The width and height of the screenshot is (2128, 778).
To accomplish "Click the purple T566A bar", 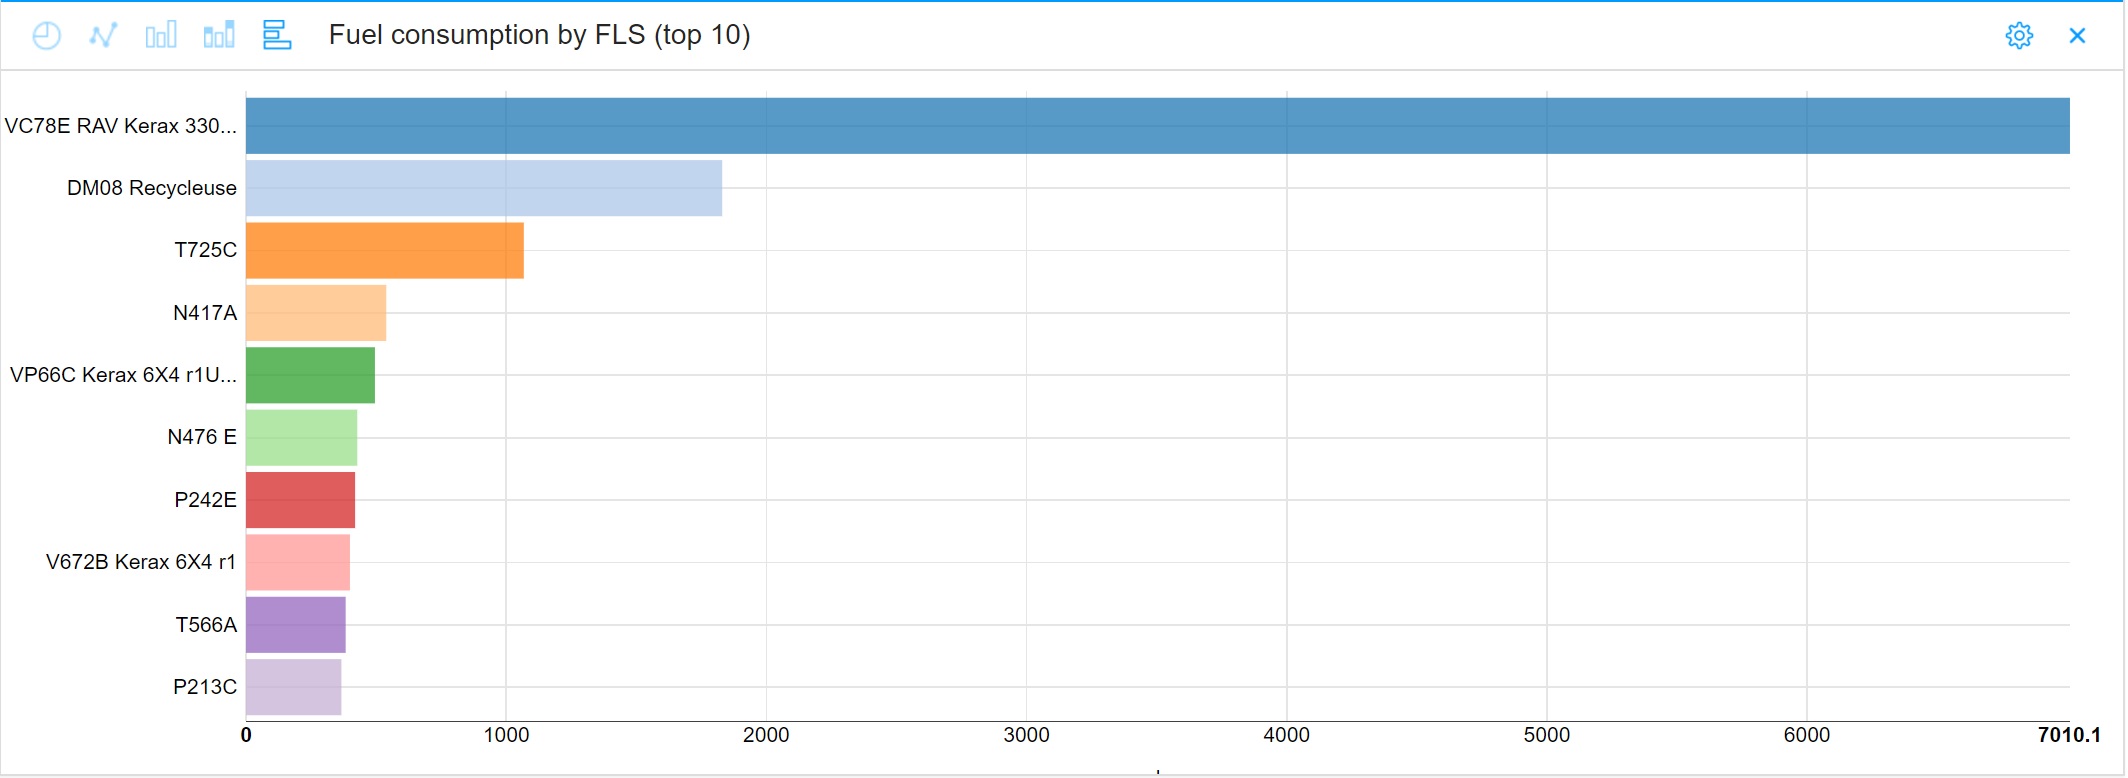I will (x=296, y=625).
